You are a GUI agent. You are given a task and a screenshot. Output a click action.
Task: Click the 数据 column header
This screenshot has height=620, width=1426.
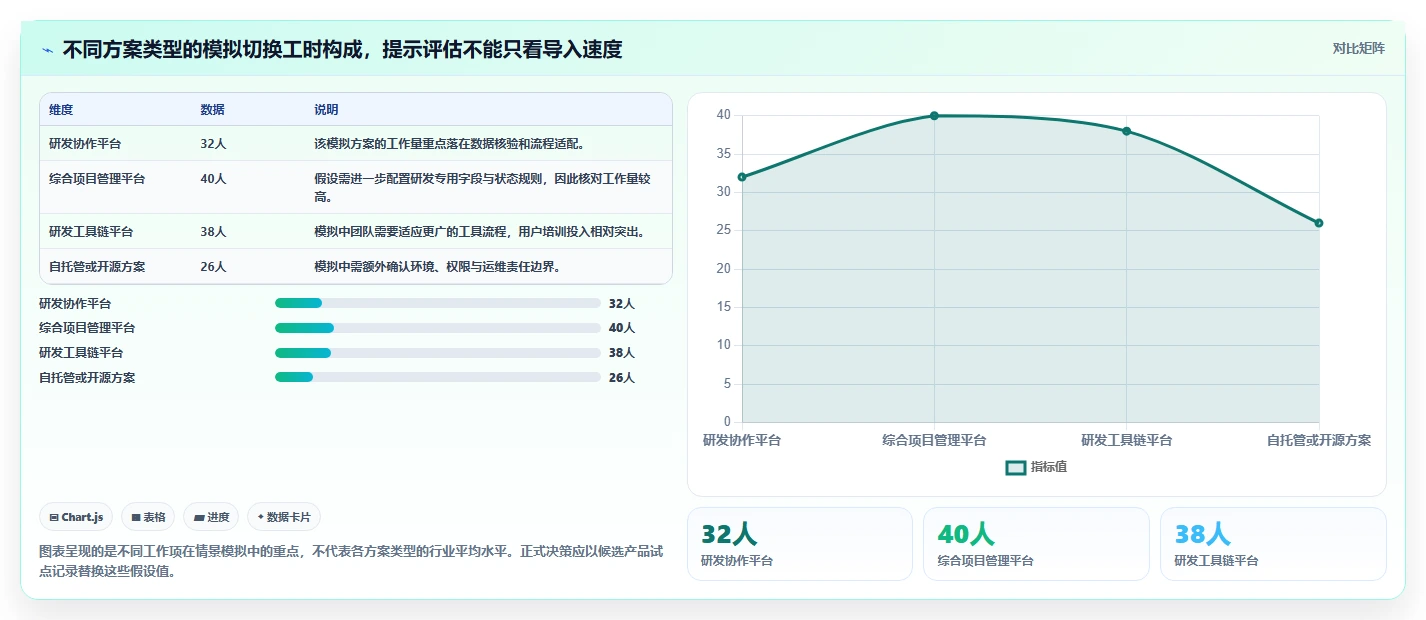click(x=212, y=110)
